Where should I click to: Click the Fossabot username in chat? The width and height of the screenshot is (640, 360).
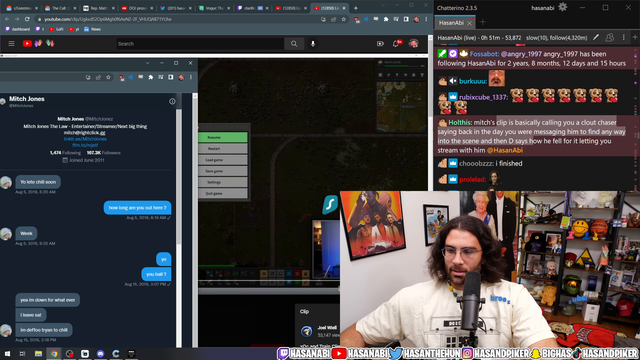coord(484,54)
